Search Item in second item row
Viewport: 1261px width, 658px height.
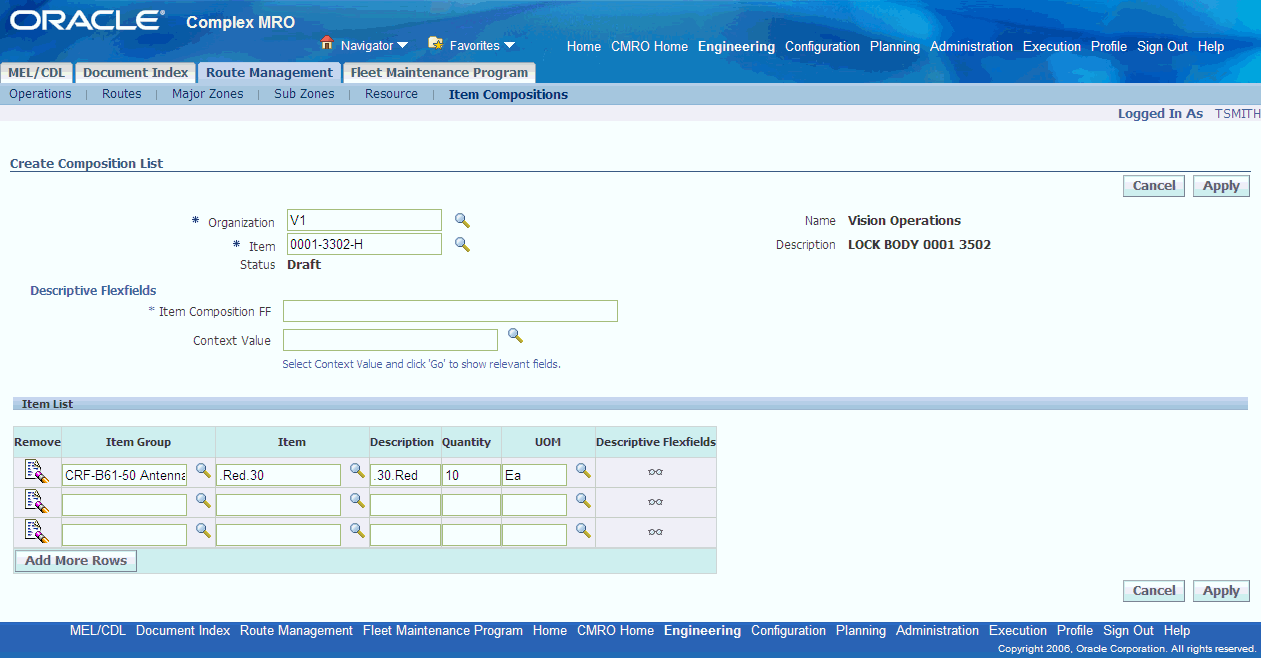coord(357,501)
